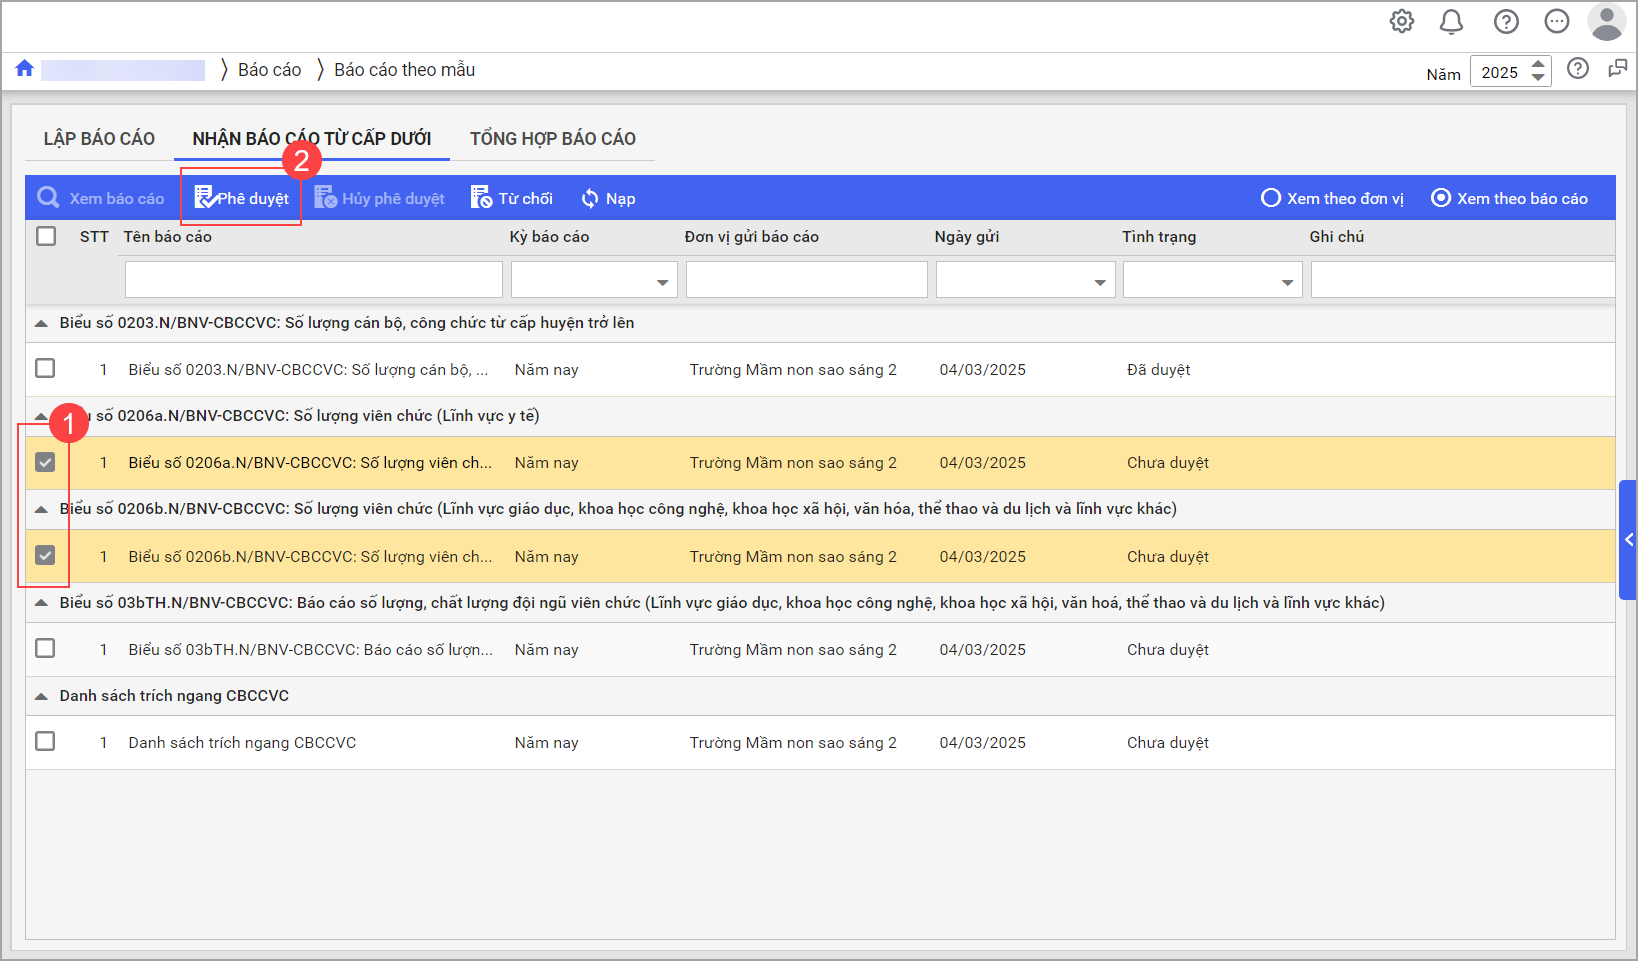Click the Nạp reload button
The image size is (1638, 961).
608,198
